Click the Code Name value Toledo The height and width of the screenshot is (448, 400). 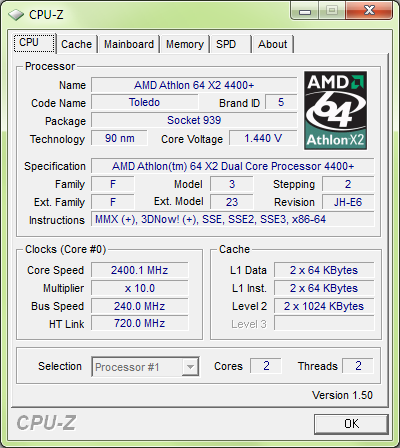[x=144, y=102]
